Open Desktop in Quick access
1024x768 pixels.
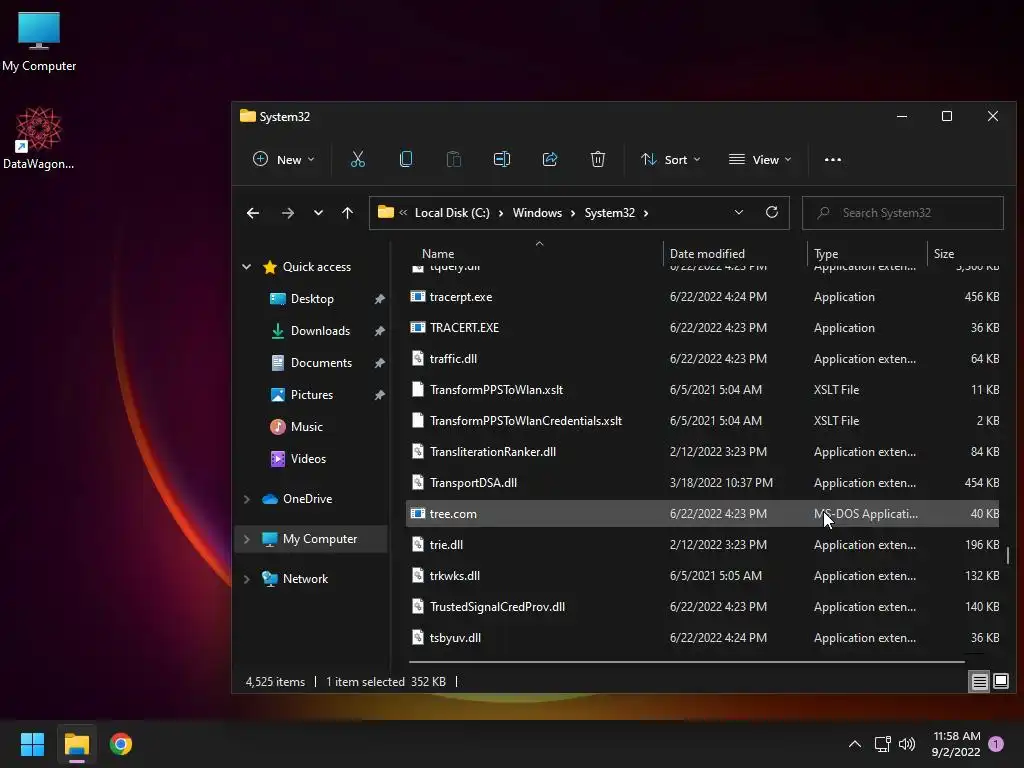pos(312,298)
